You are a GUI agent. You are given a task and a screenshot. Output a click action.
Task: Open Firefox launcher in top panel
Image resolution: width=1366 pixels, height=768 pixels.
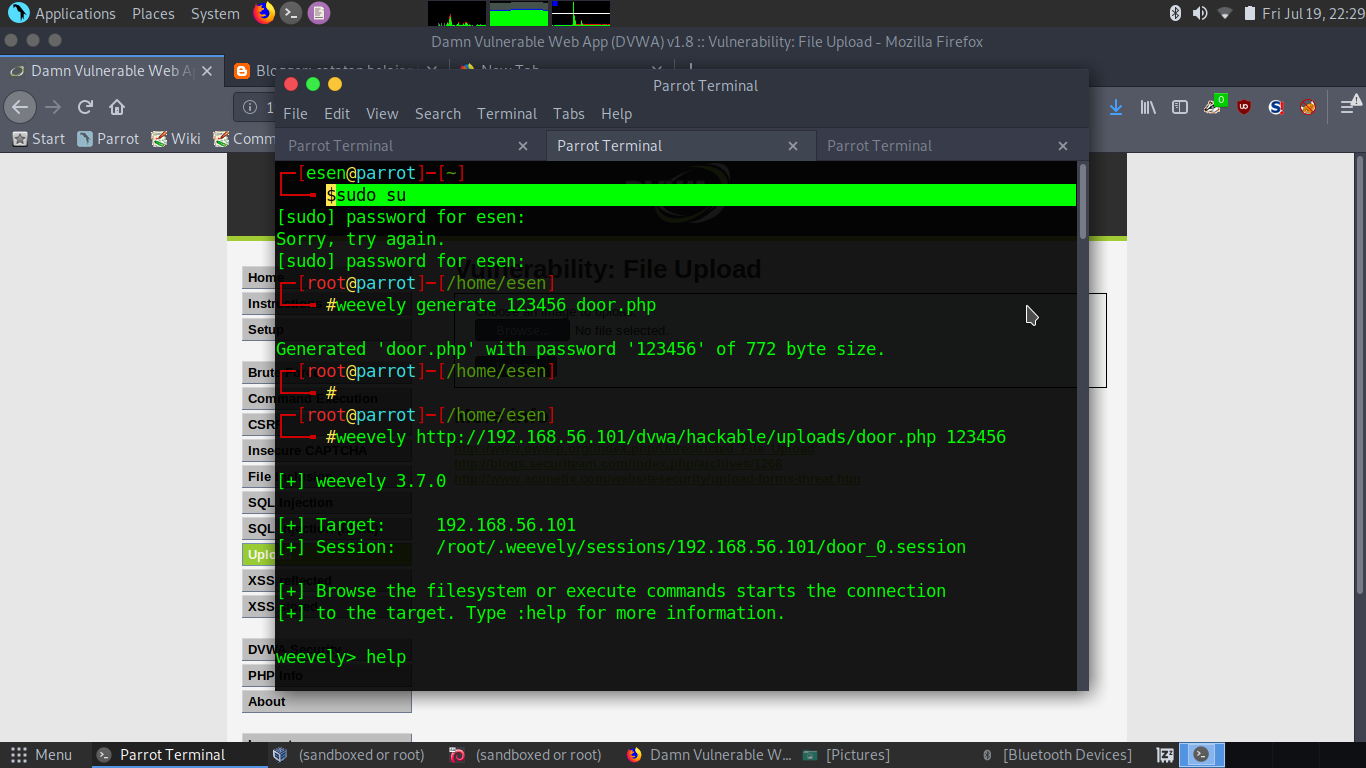[x=264, y=13]
